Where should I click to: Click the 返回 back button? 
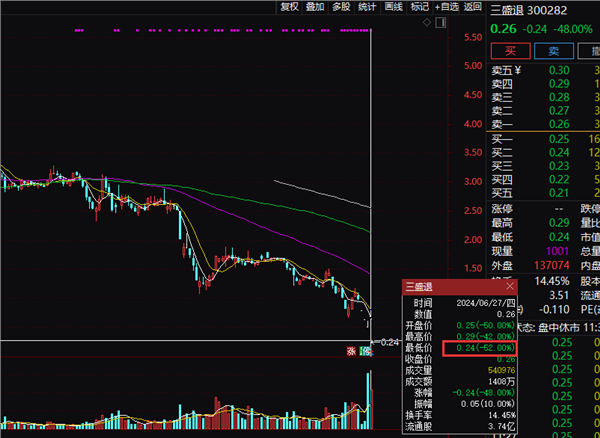point(473,7)
